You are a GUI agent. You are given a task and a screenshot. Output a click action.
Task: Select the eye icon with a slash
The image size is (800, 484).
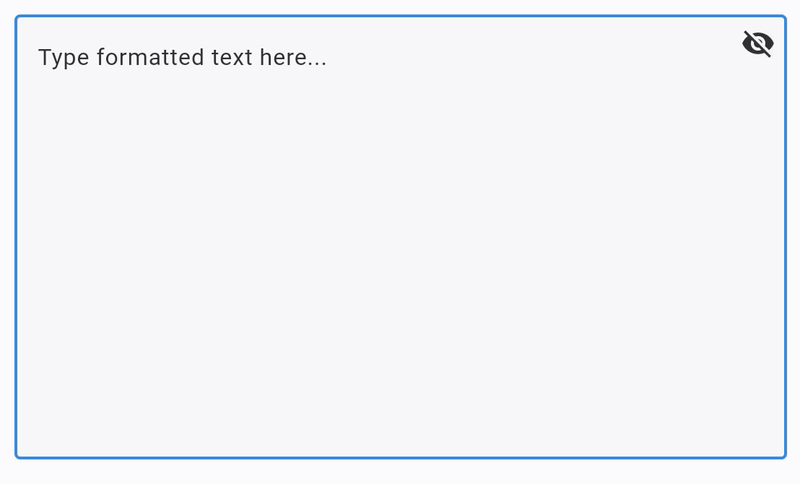click(758, 44)
